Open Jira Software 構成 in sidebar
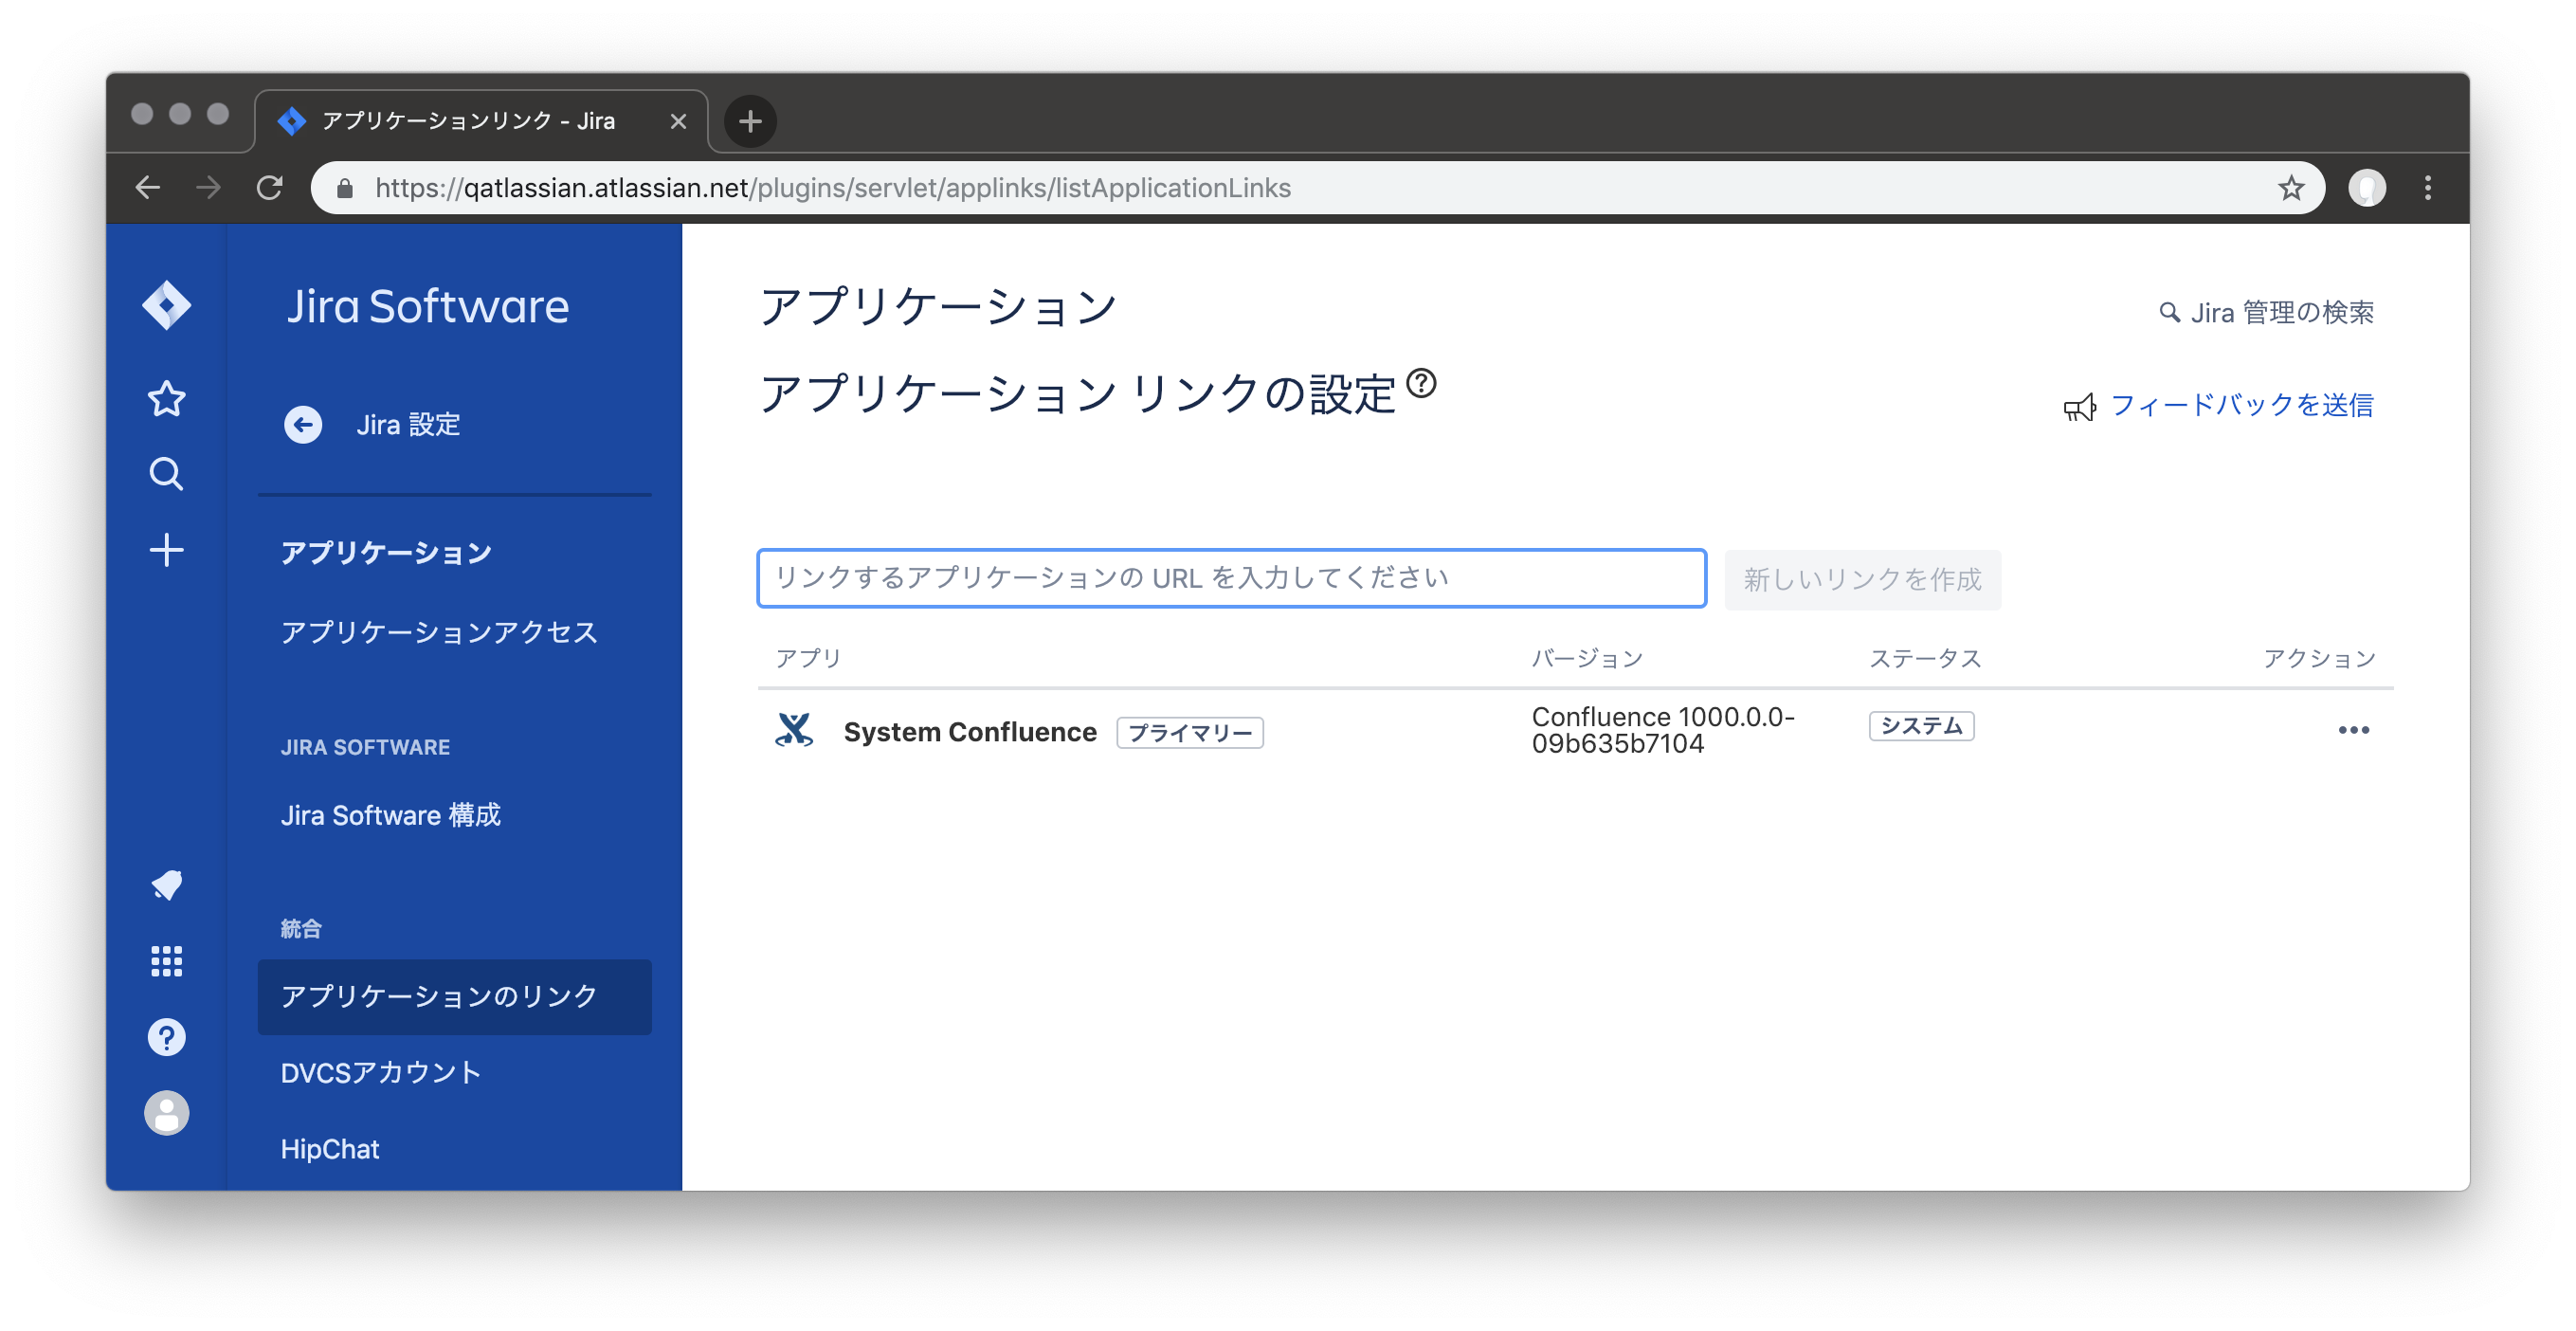 point(390,815)
